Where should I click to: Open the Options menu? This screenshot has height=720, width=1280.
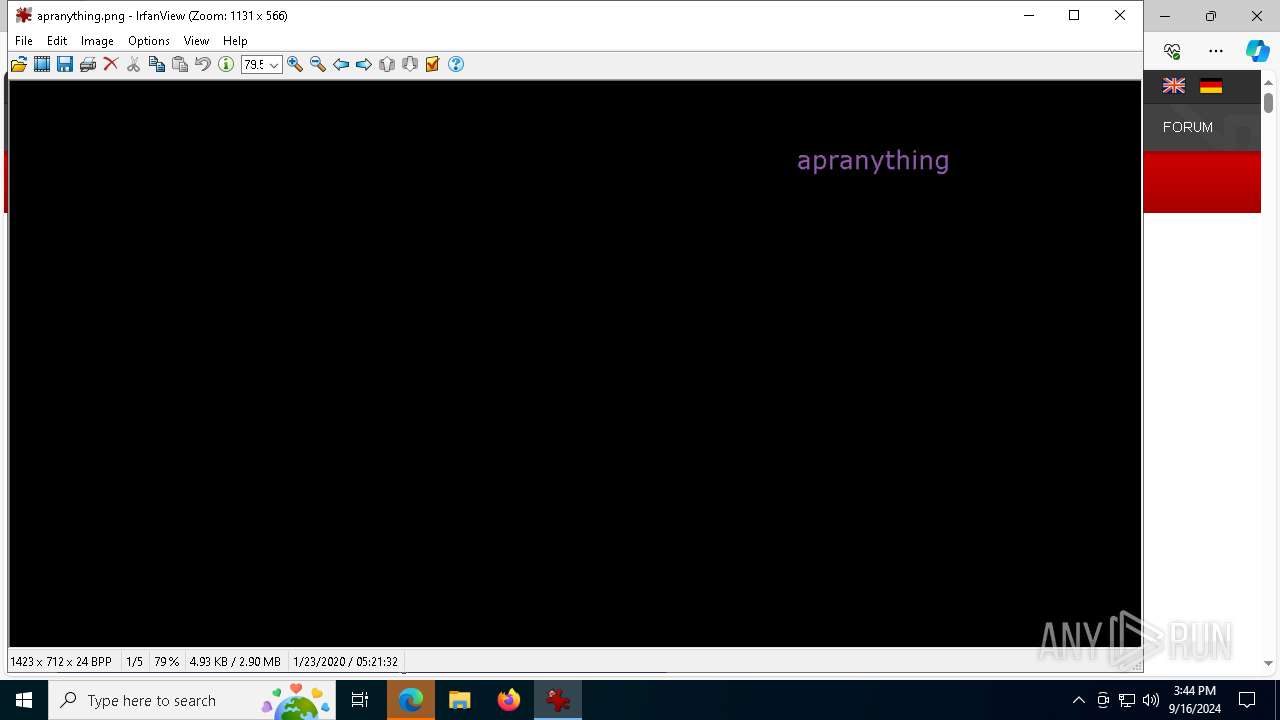tap(149, 41)
